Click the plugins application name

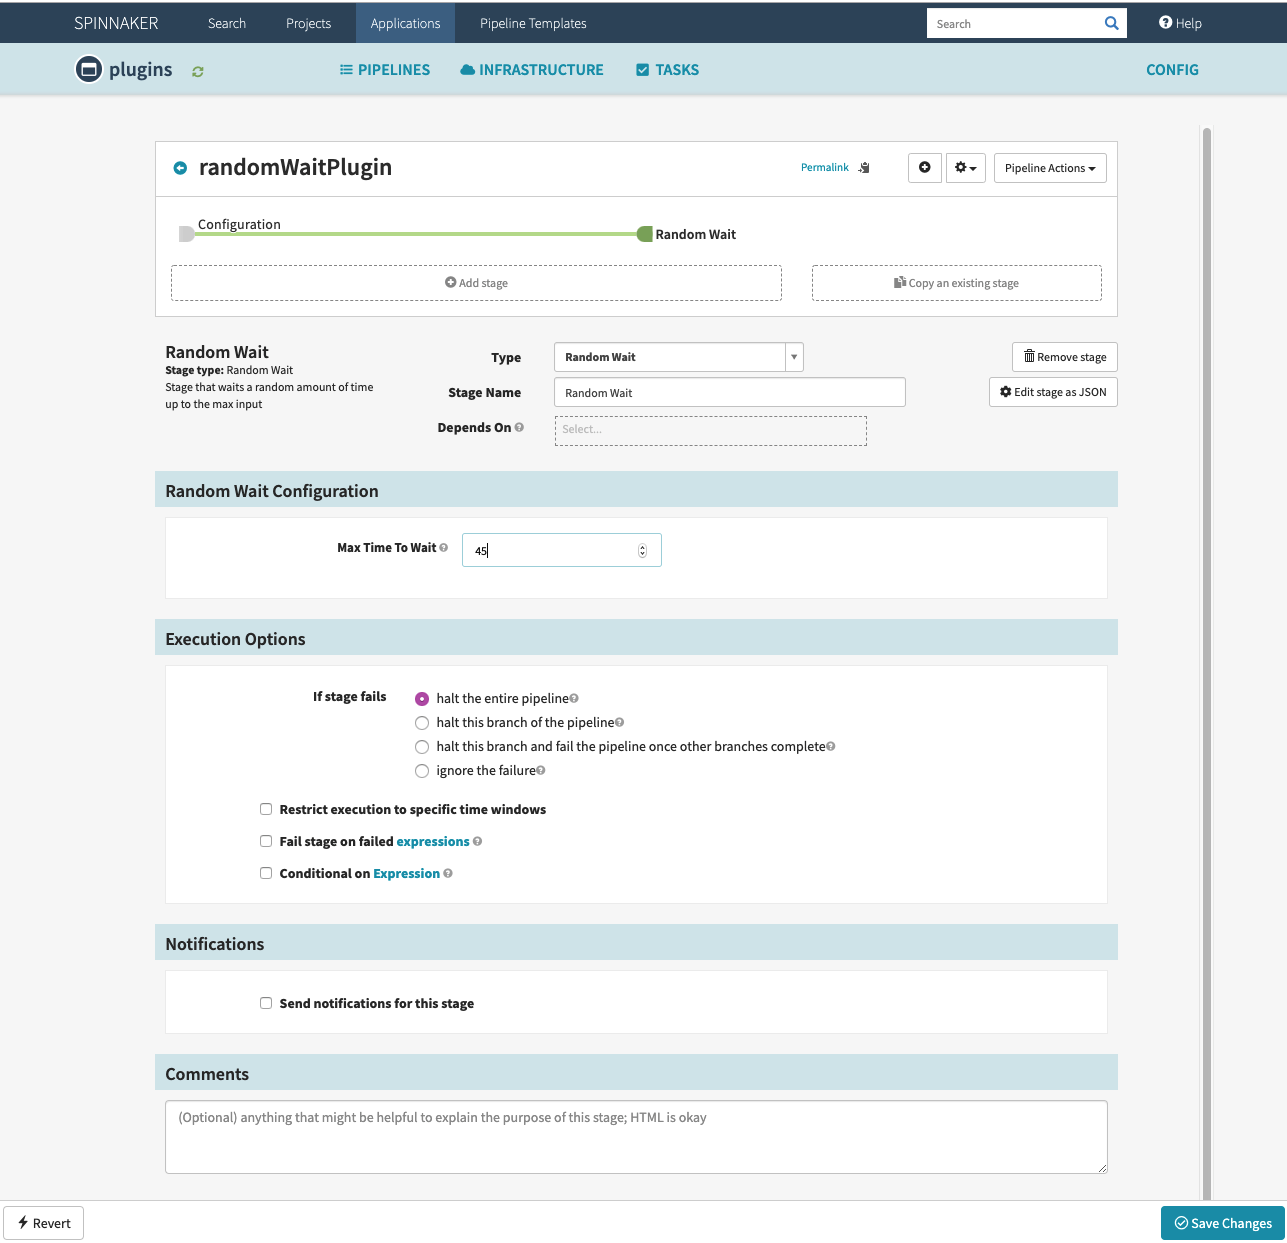click(141, 69)
